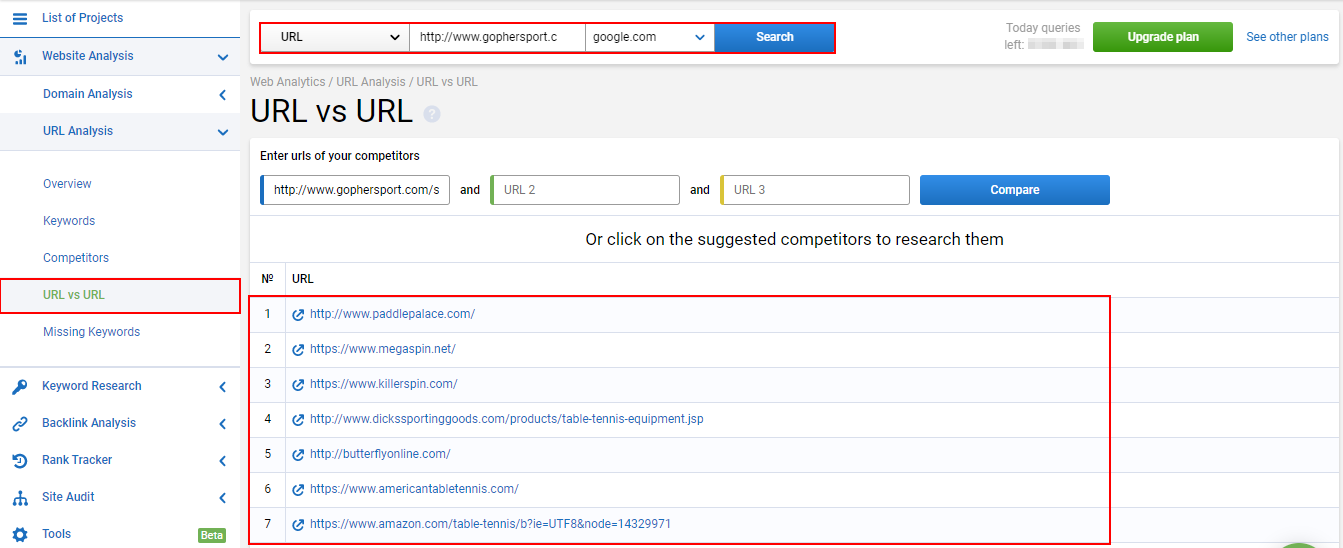The width and height of the screenshot is (1343, 548).
Task: Click the blue Compare button
Action: tap(1015, 190)
